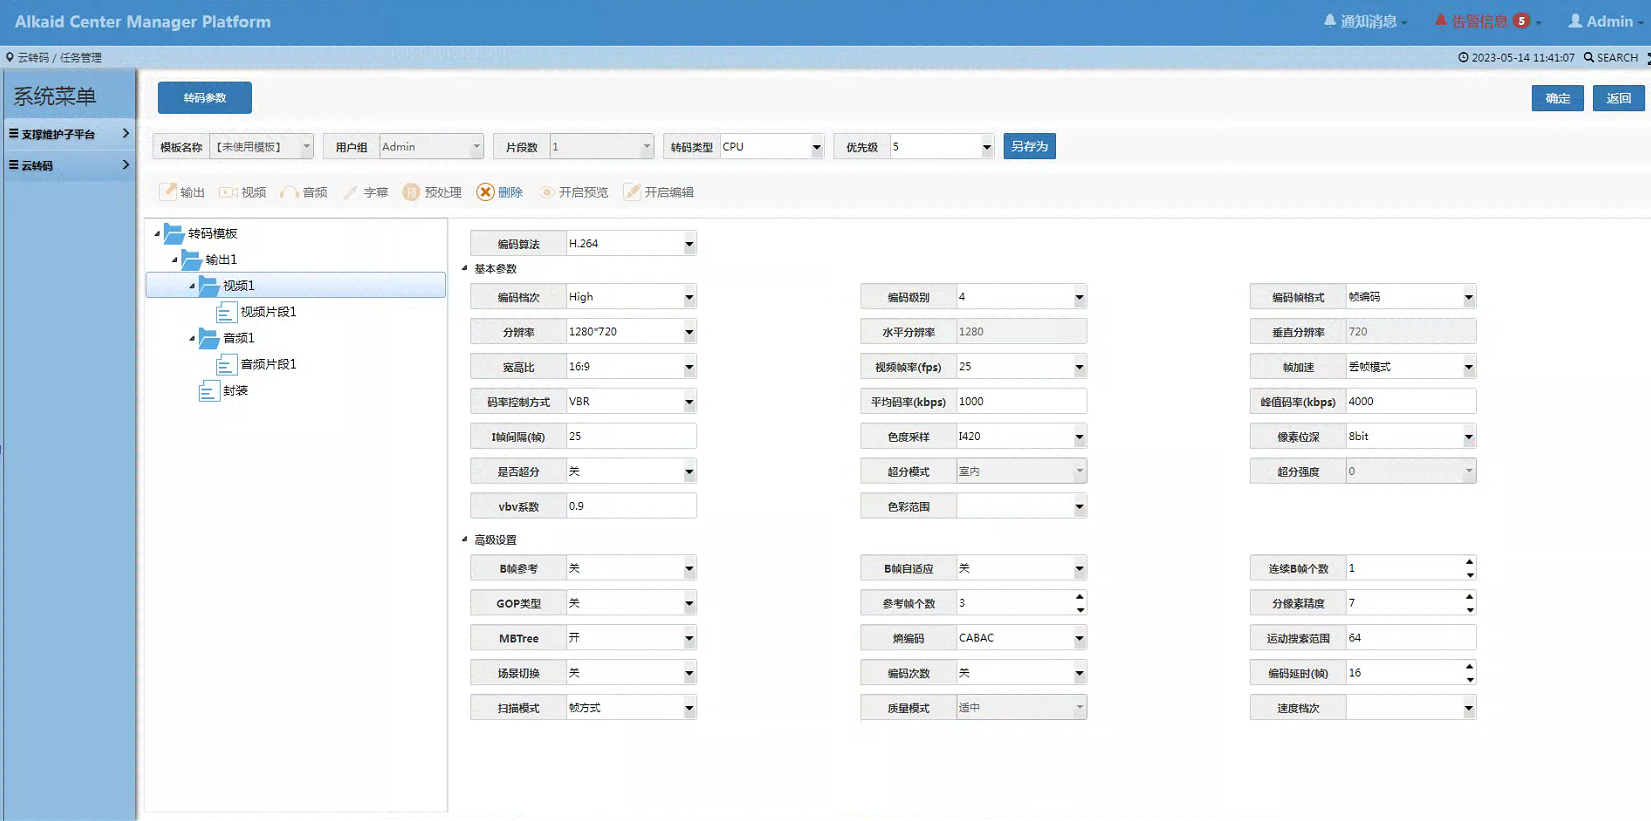Click the 确定 button
This screenshot has height=821, width=1651.
[1558, 98]
